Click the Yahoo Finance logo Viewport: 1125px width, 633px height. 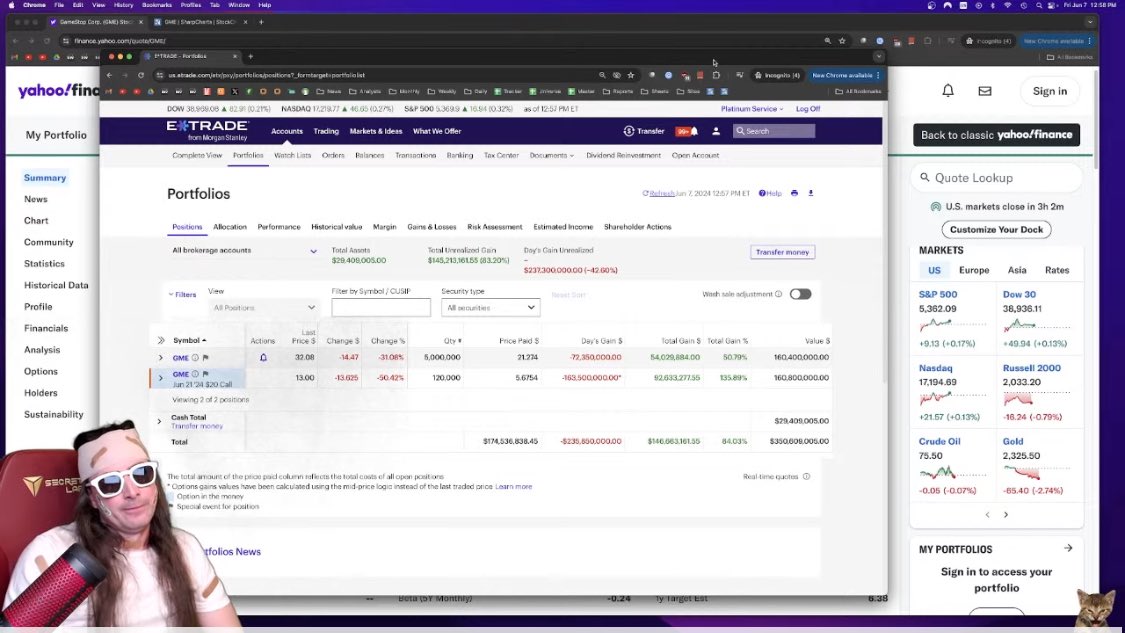tap(59, 90)
